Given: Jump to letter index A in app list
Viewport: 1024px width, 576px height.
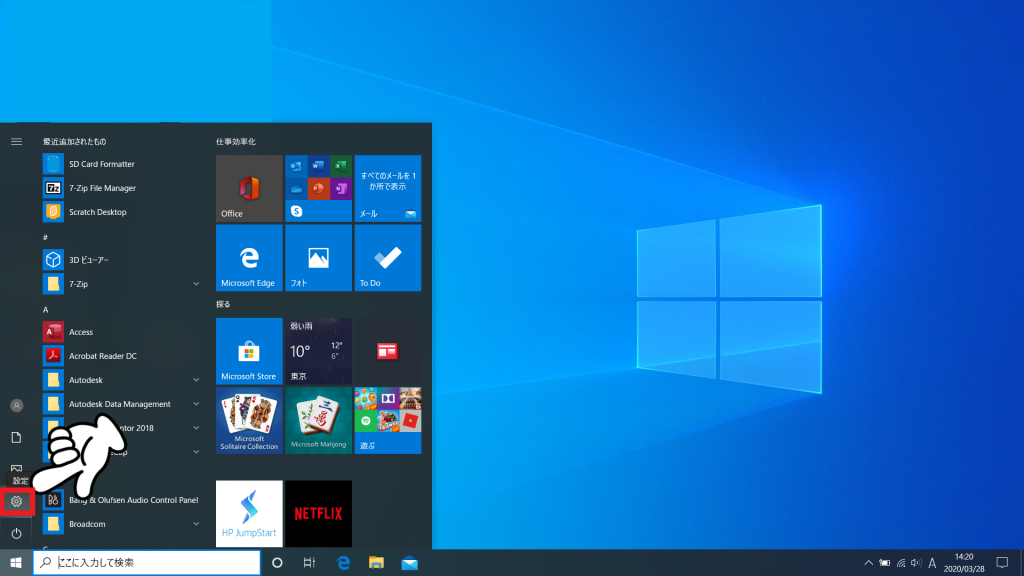Looking at the screenshot, I should pyautogui.click(x=46, y=310).
